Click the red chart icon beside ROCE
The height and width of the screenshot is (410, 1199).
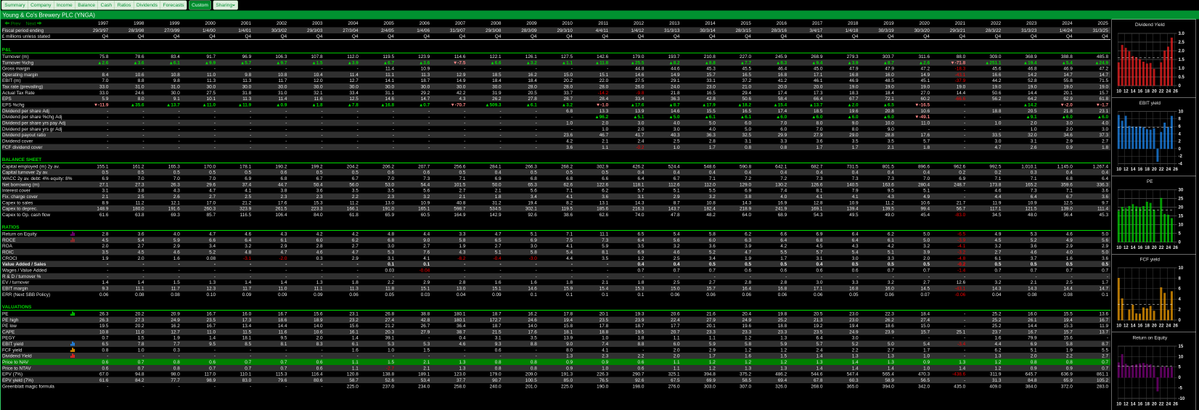coord(72,239)
